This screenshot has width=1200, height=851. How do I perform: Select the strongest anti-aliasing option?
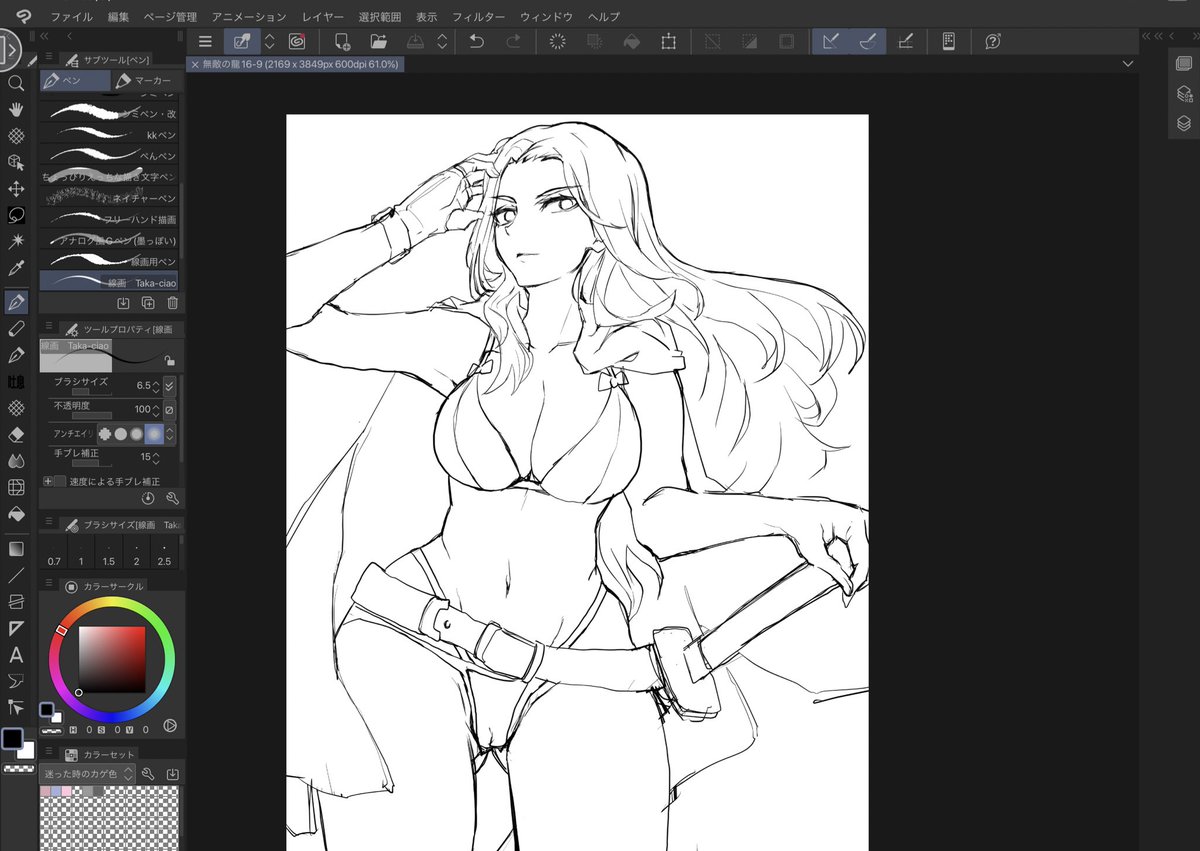(154, 434)
